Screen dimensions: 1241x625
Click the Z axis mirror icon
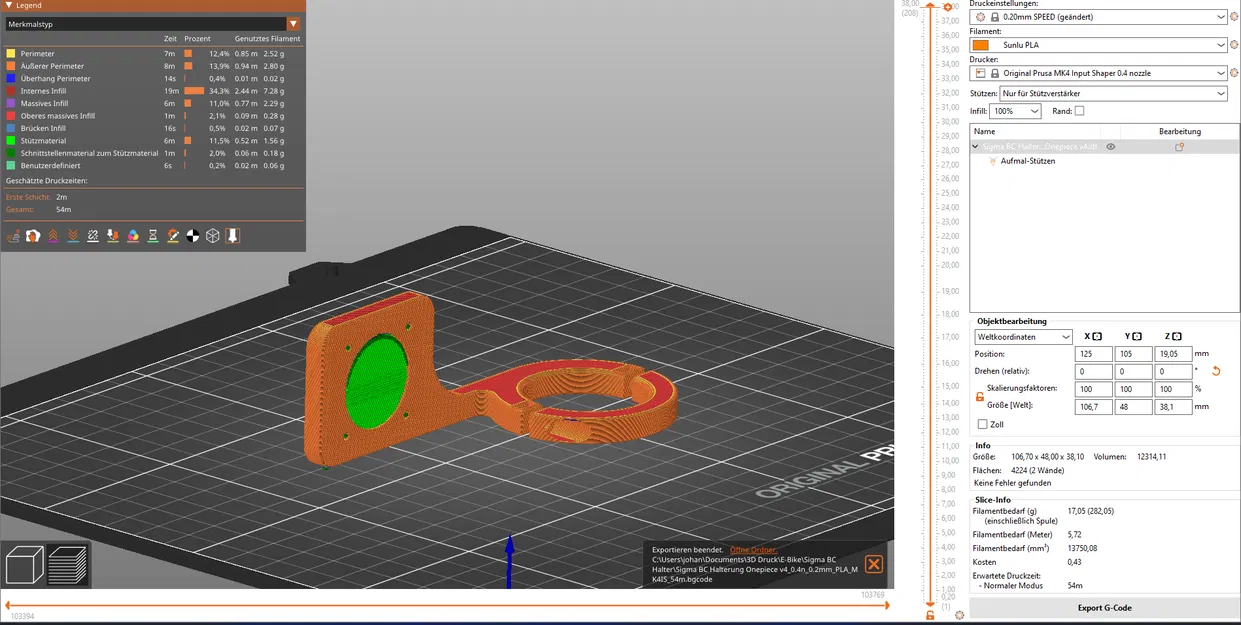point(1177,337)
